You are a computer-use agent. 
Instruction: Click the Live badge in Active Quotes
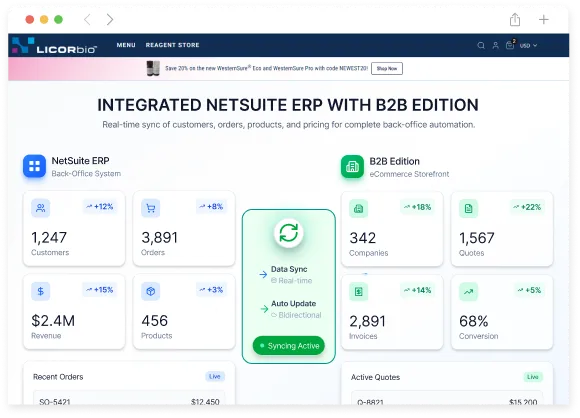point(533,377)
